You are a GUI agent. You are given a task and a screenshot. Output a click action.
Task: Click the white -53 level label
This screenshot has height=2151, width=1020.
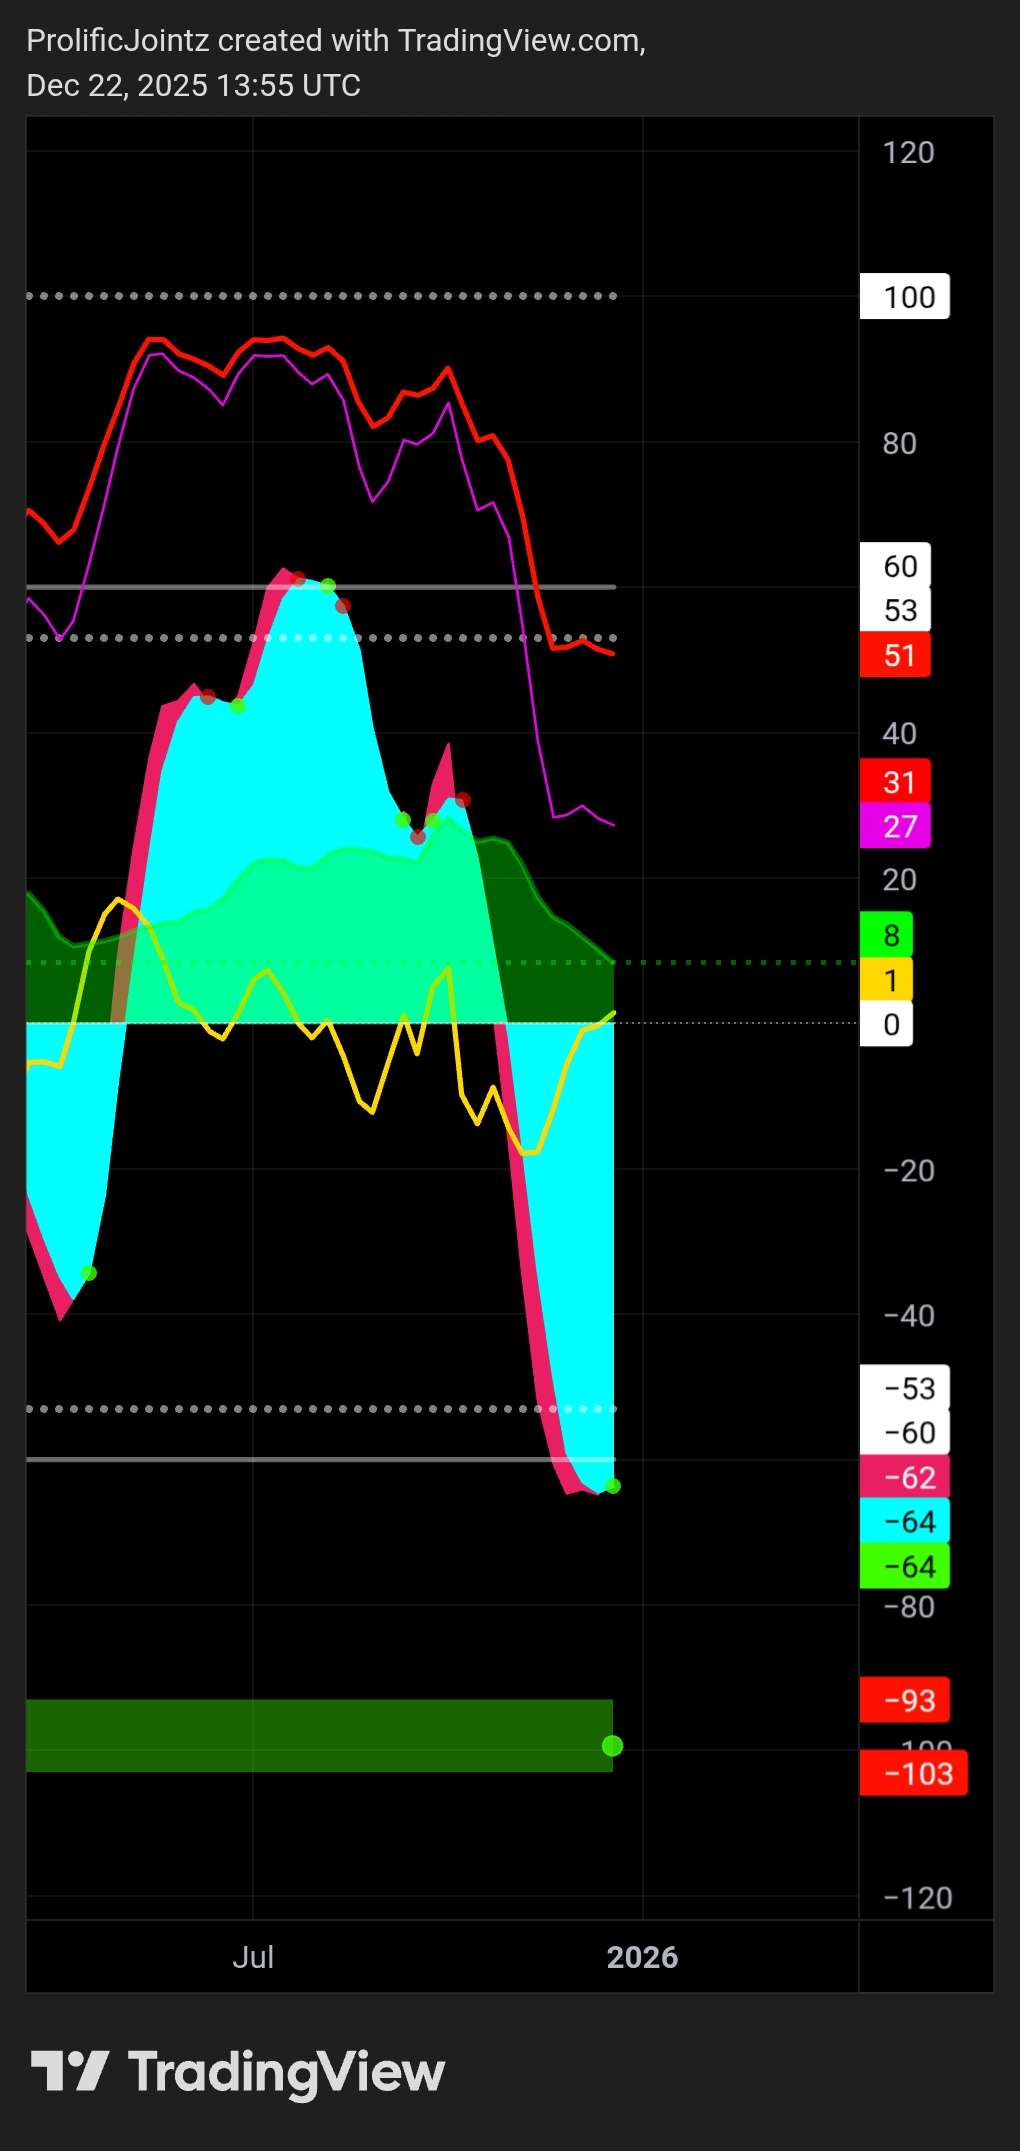click(904, 1388)
